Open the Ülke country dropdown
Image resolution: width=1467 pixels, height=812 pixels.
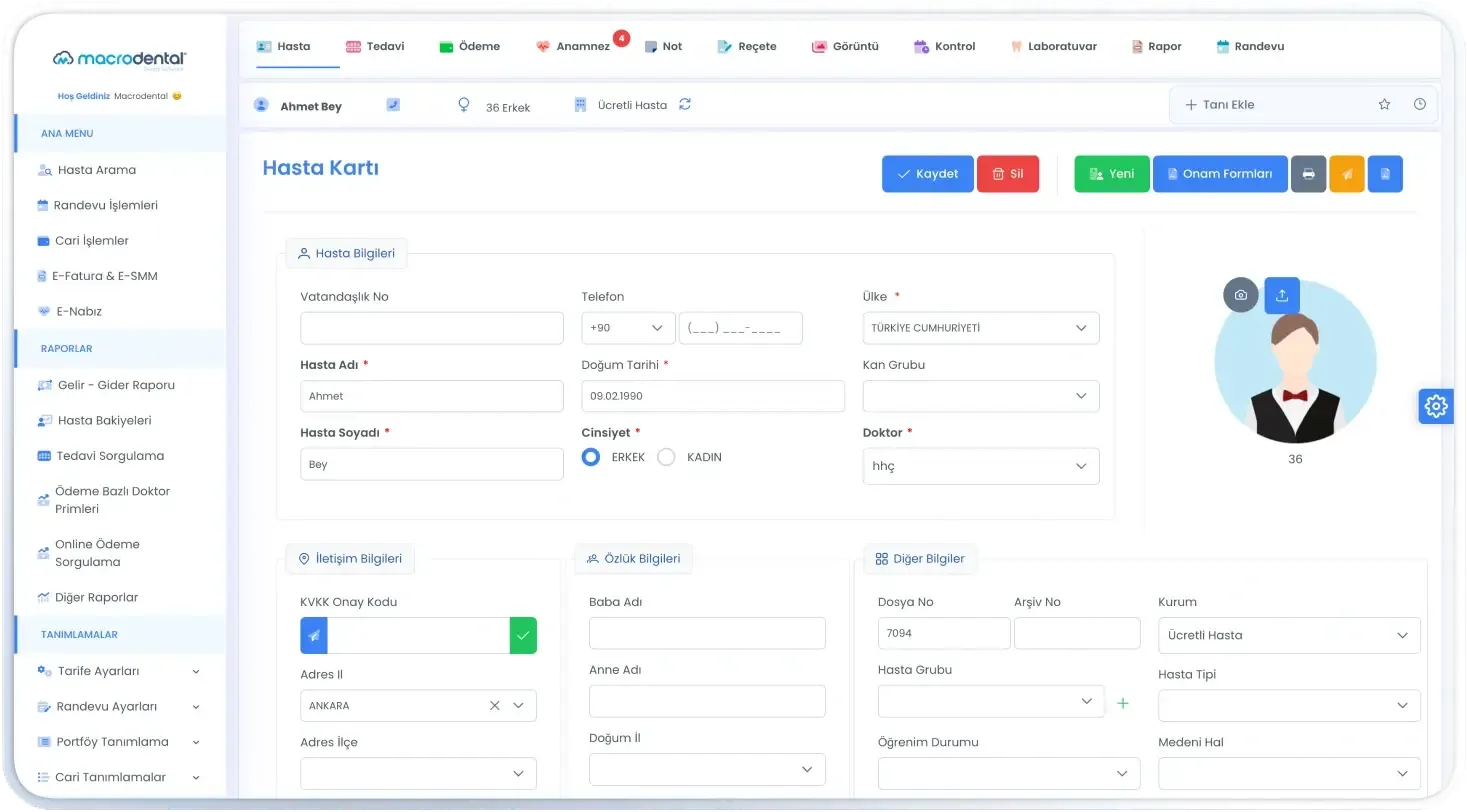(x=981, y=328)
